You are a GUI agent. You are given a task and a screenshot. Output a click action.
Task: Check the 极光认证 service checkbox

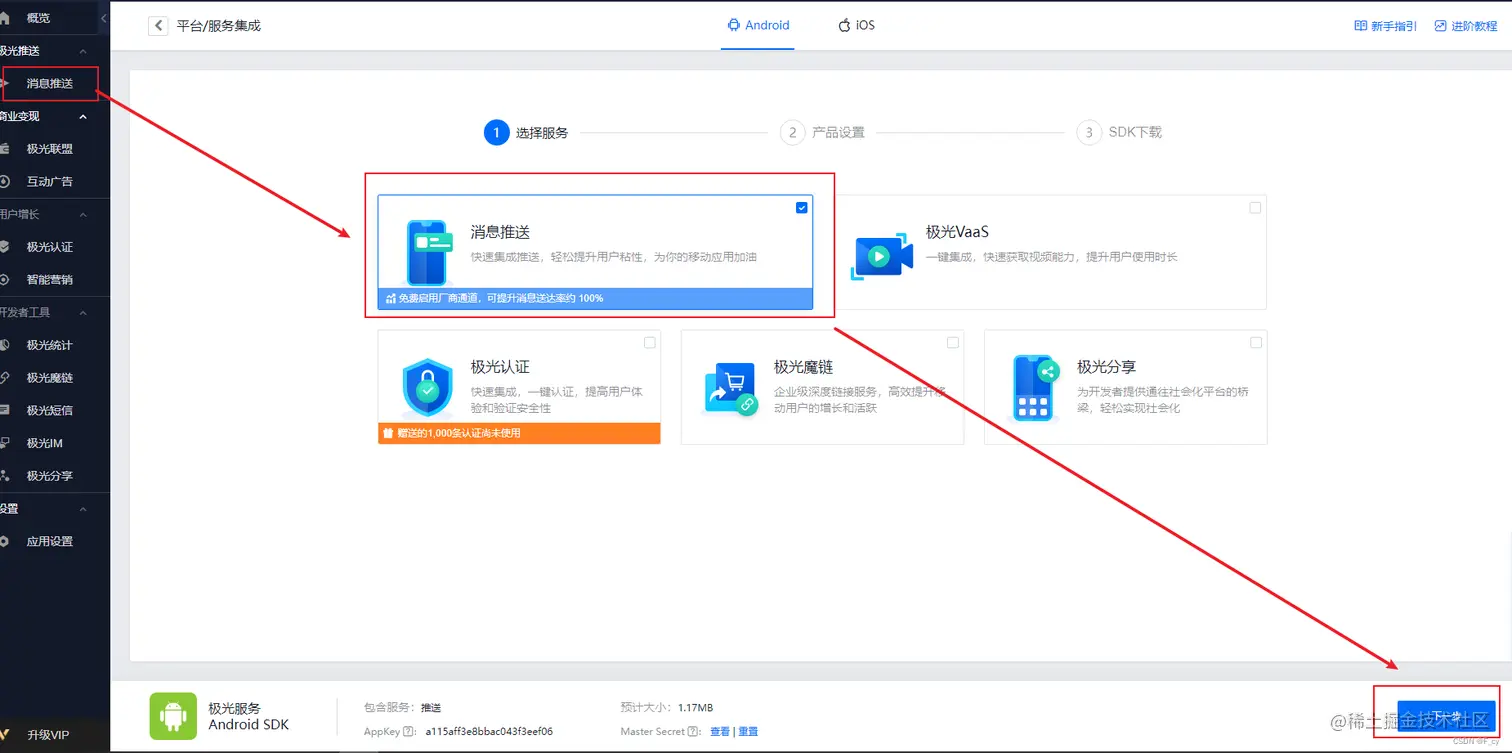point(650,343)
